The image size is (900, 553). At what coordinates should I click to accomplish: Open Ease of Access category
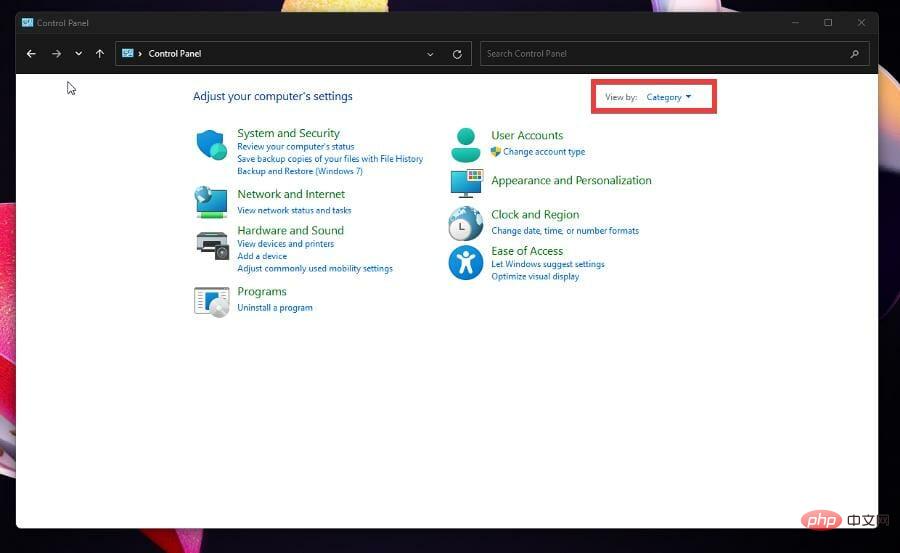527,251
